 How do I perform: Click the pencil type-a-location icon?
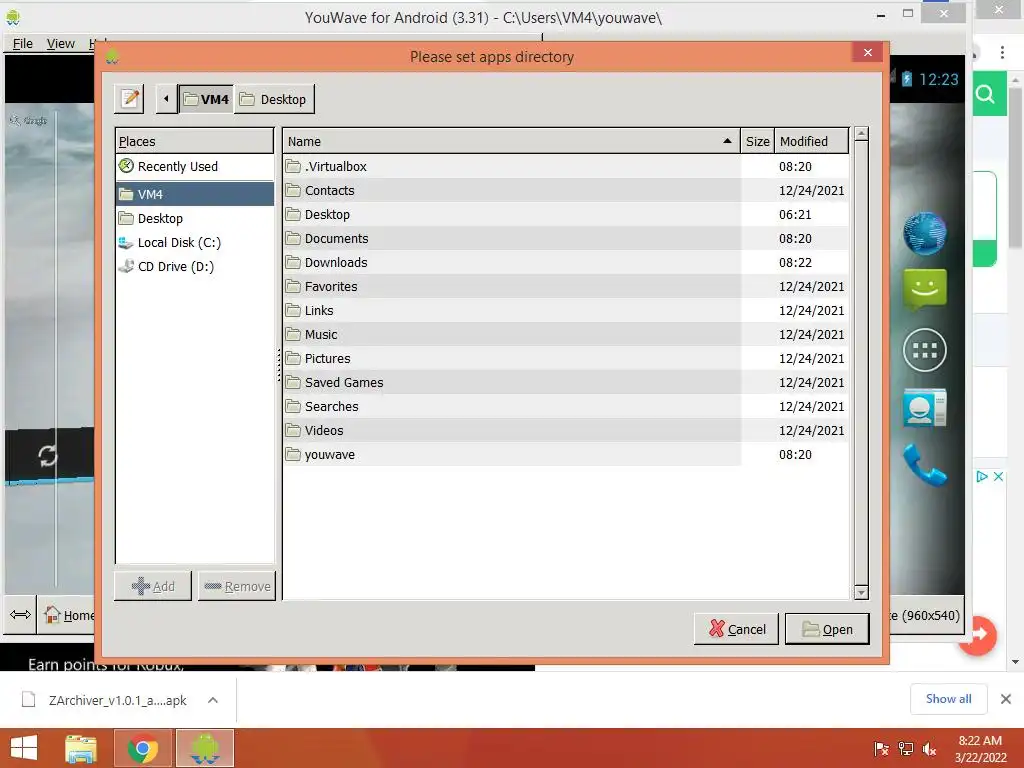coord(129,99)
